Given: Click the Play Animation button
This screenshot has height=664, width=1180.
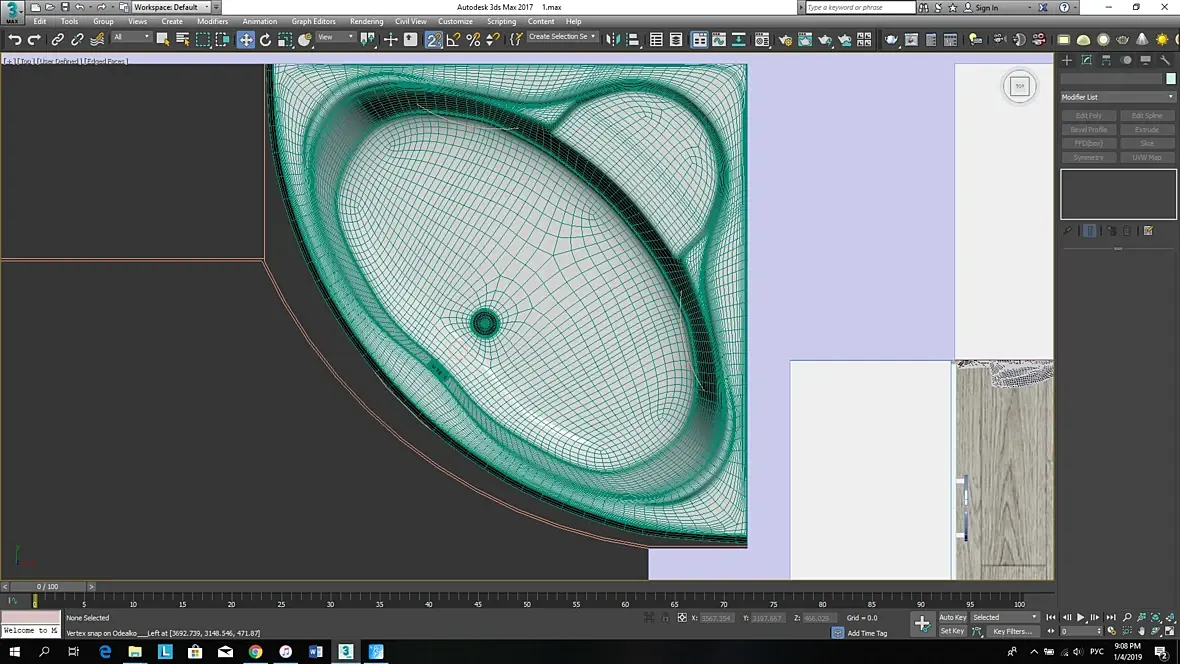Looking at the screenshot, I should click(x=1080, y=618).
